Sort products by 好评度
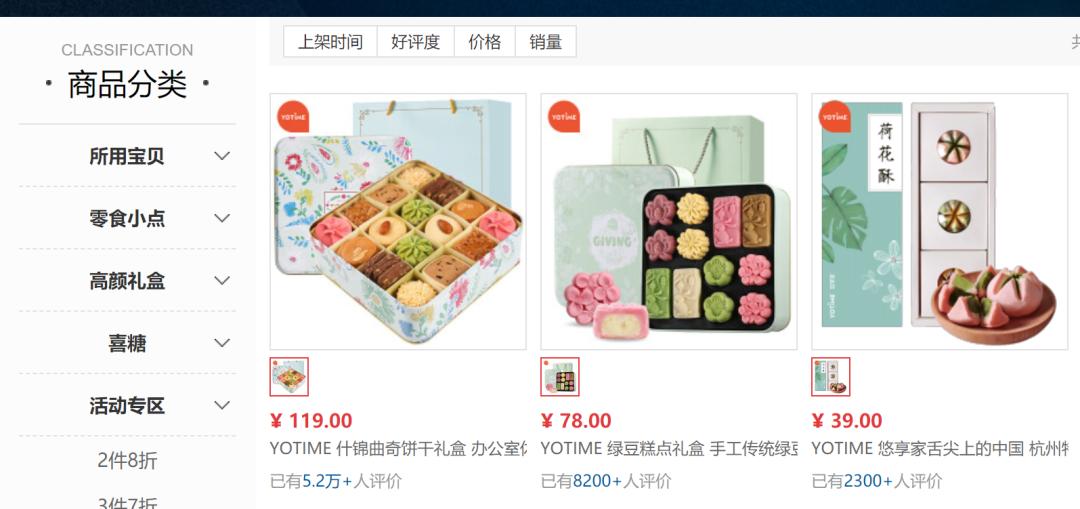The width and height of the screenshot is (1080, 509). point(415,42)
